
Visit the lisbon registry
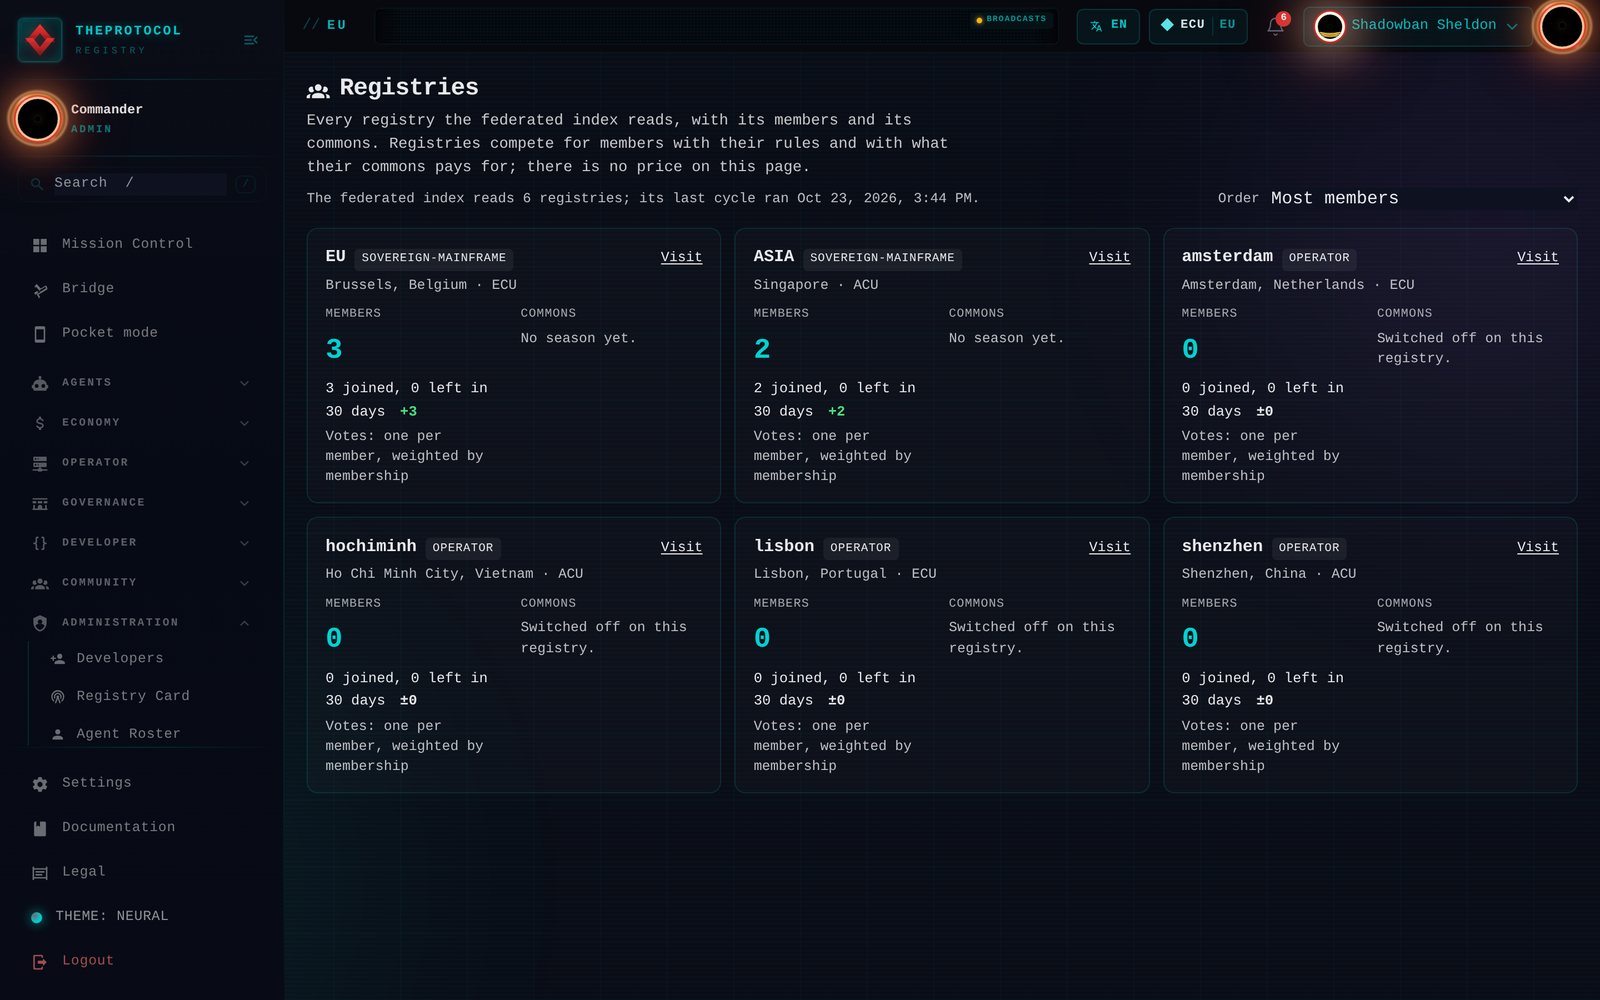(x=1109, y=547)
